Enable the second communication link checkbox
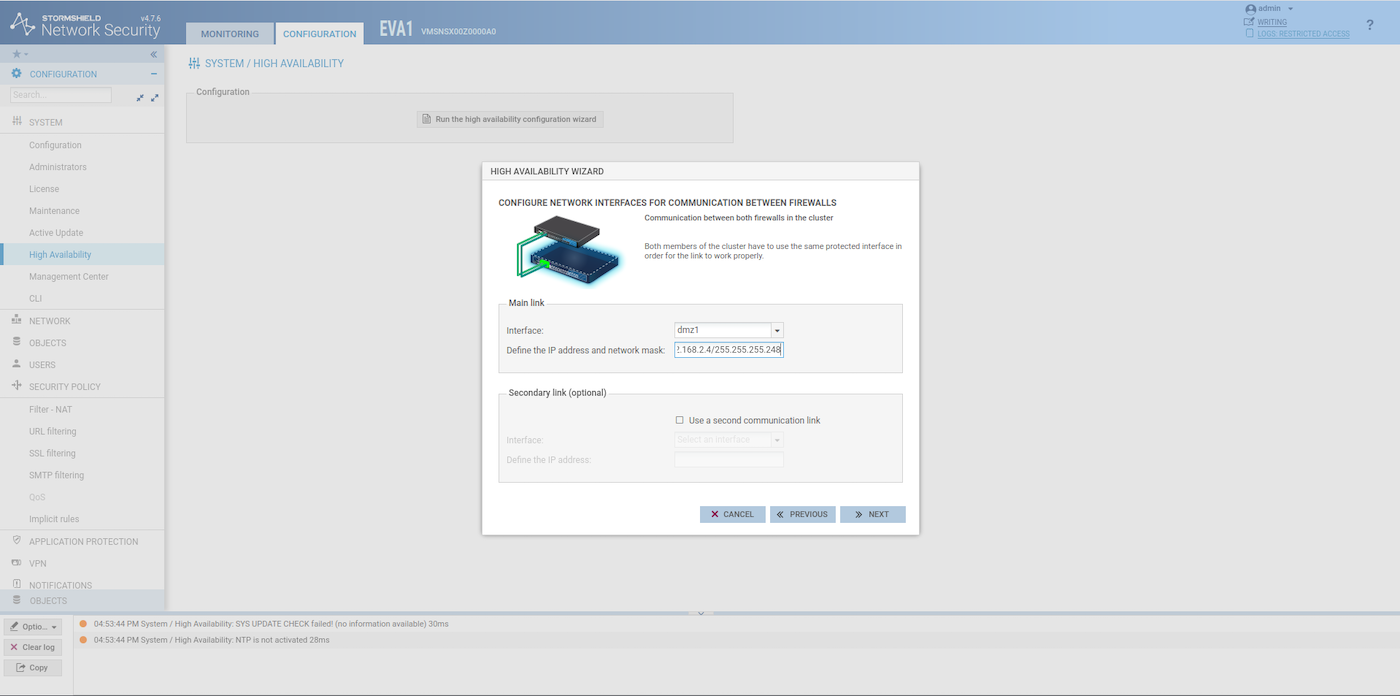The image size is (1400, 696). 679,420
